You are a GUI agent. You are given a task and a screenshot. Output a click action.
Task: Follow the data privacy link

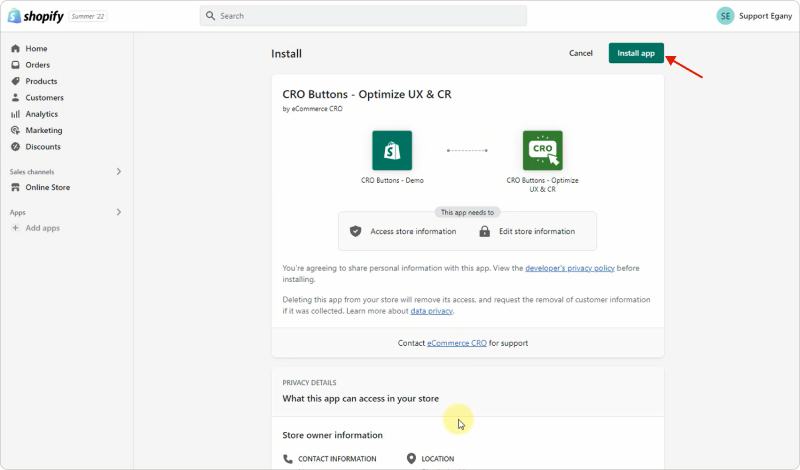click(x=432, y=311)
